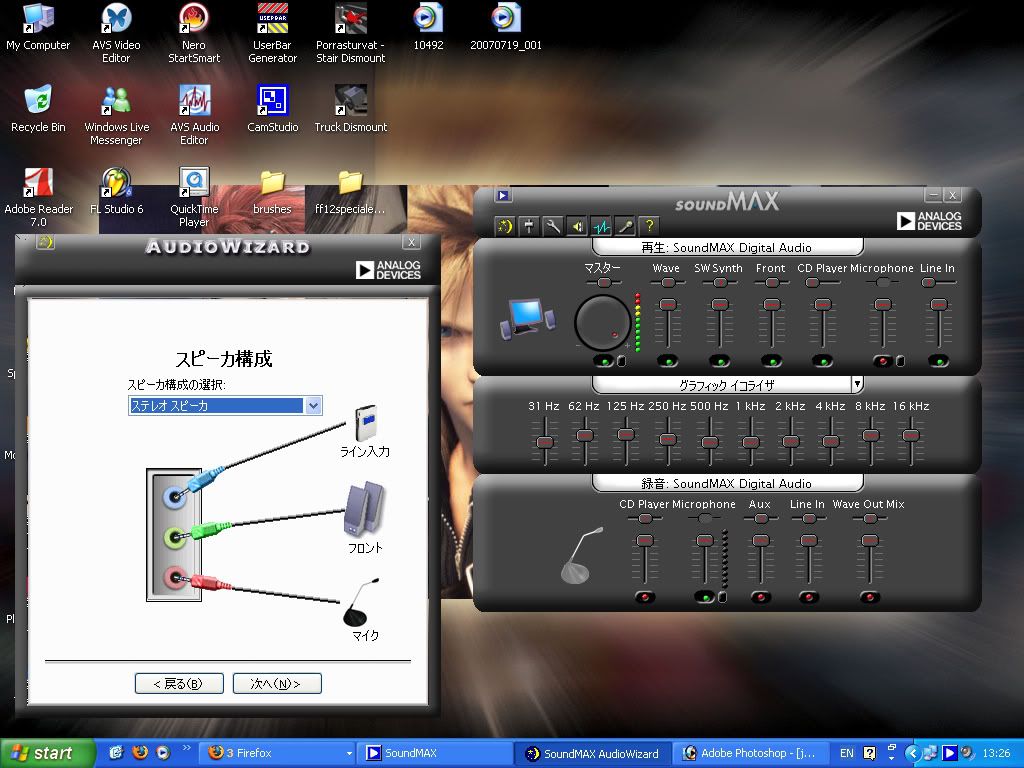1024x768 pixels.
Task: Click the Master volume knob
Action: (602, 322)
